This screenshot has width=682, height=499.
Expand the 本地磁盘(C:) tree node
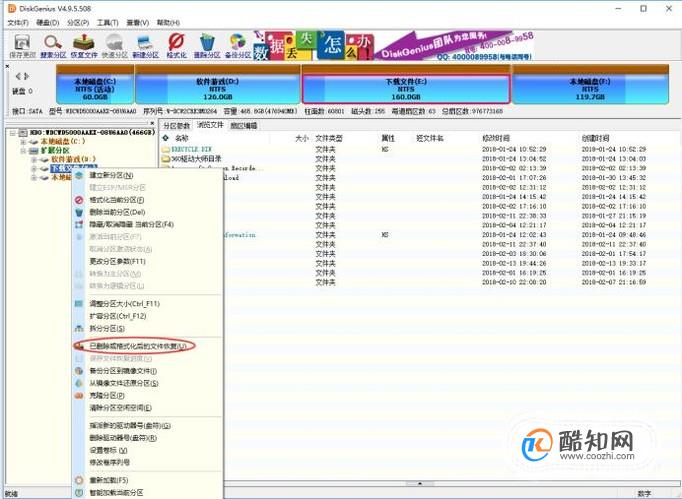click(x=23, y=142)
